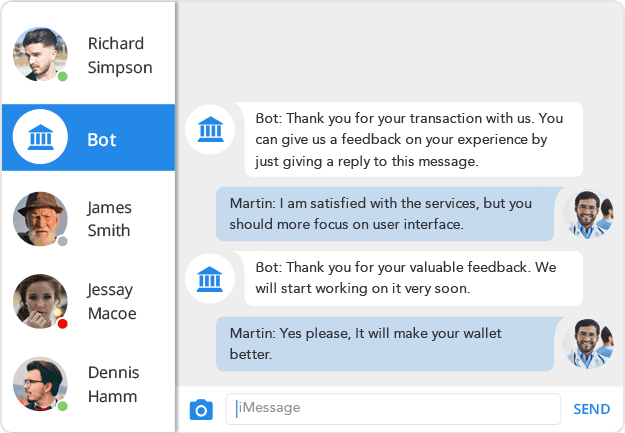Click Jessay Macoe's red status dot
The width and height of the screenshot is (625, 433).
click(x=62, y=324)
